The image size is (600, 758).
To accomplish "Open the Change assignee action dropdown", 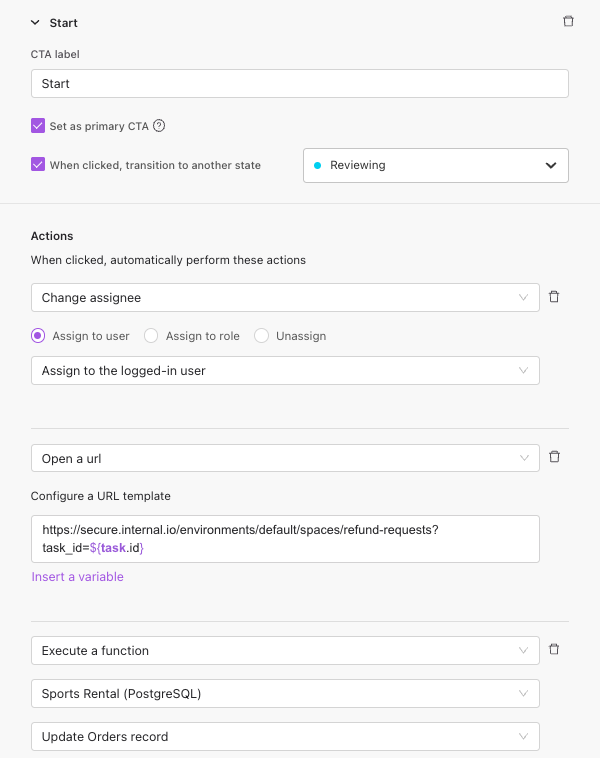I will [285, 297].
